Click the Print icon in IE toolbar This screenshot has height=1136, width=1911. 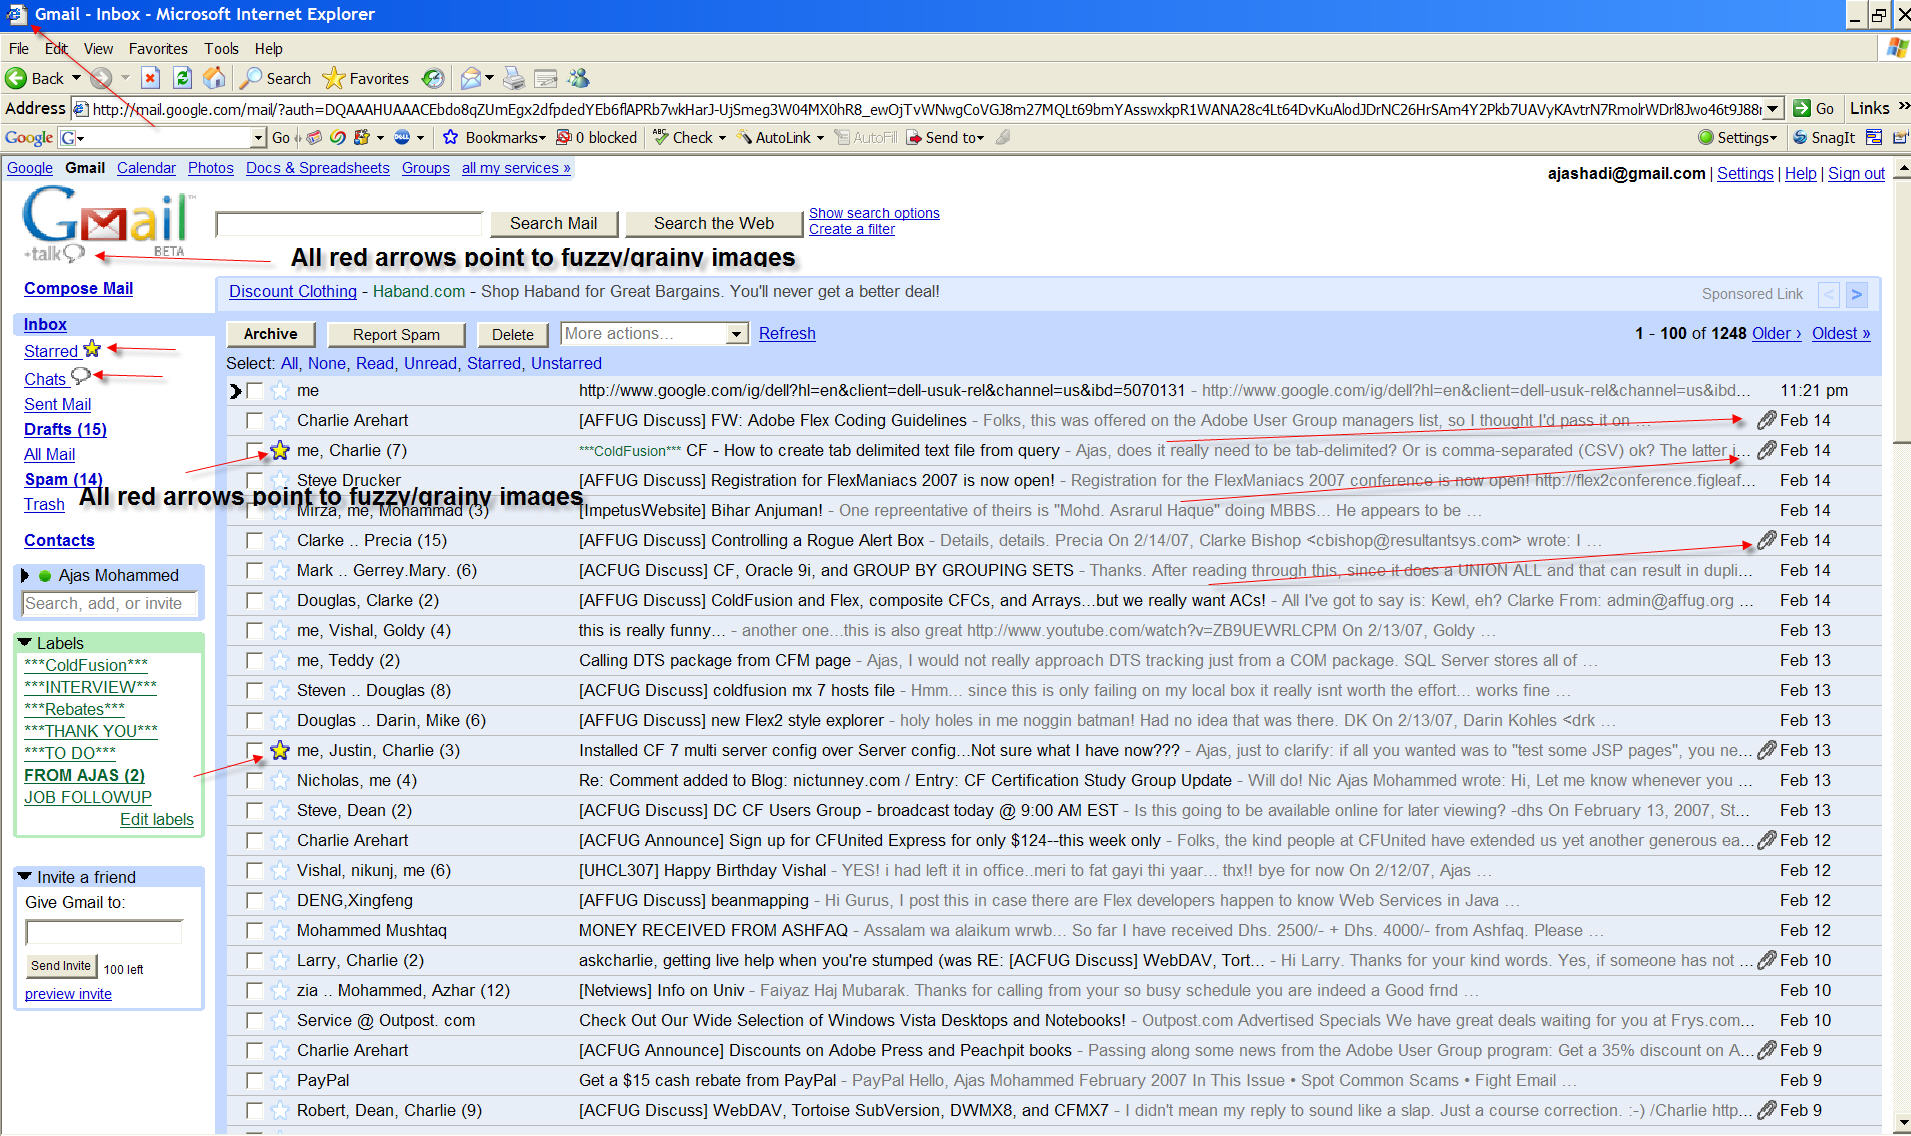point(513,78)
